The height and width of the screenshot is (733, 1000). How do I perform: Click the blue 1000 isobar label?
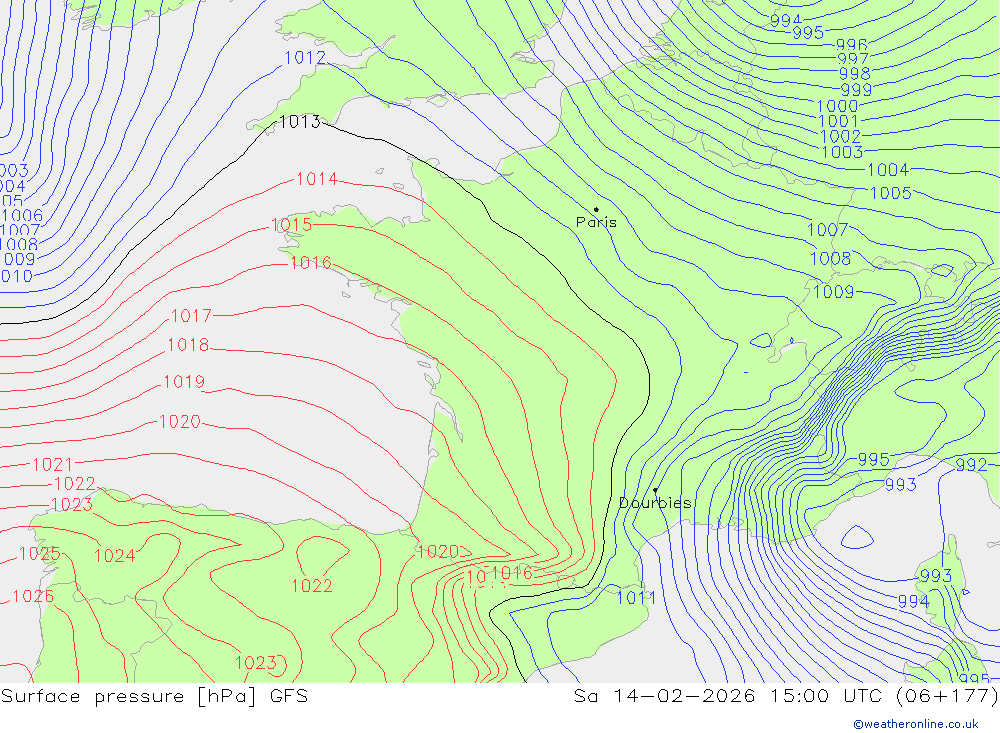pos(837,106)
